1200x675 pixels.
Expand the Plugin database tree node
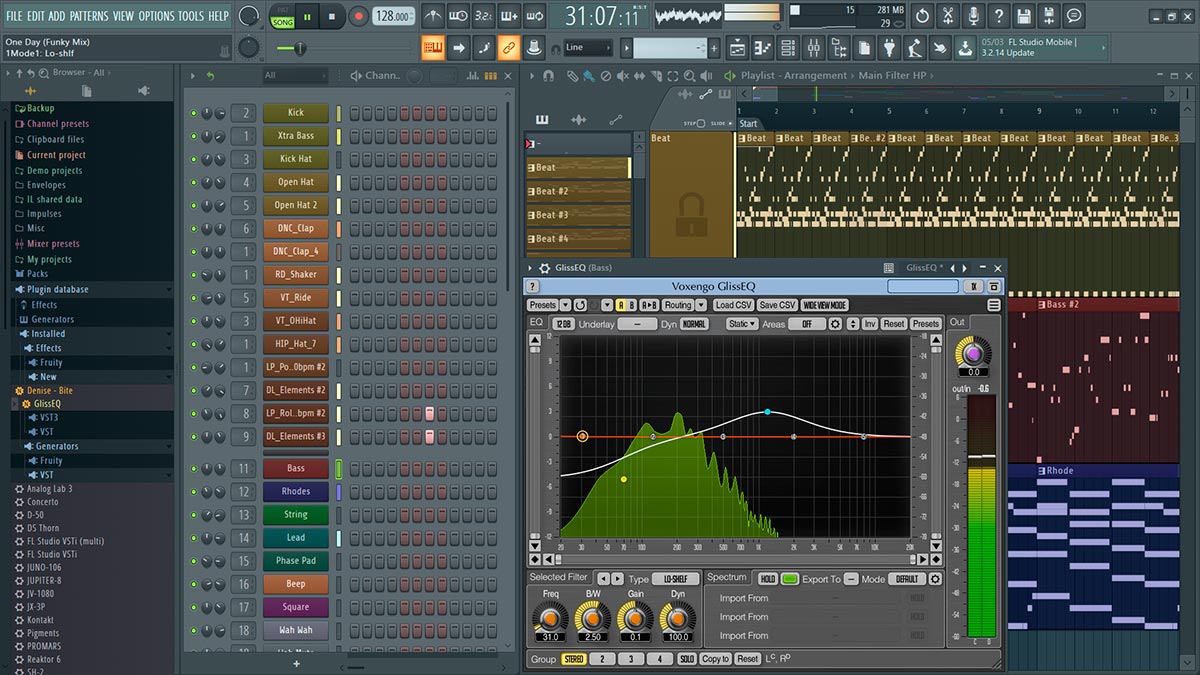click(59, 289)
